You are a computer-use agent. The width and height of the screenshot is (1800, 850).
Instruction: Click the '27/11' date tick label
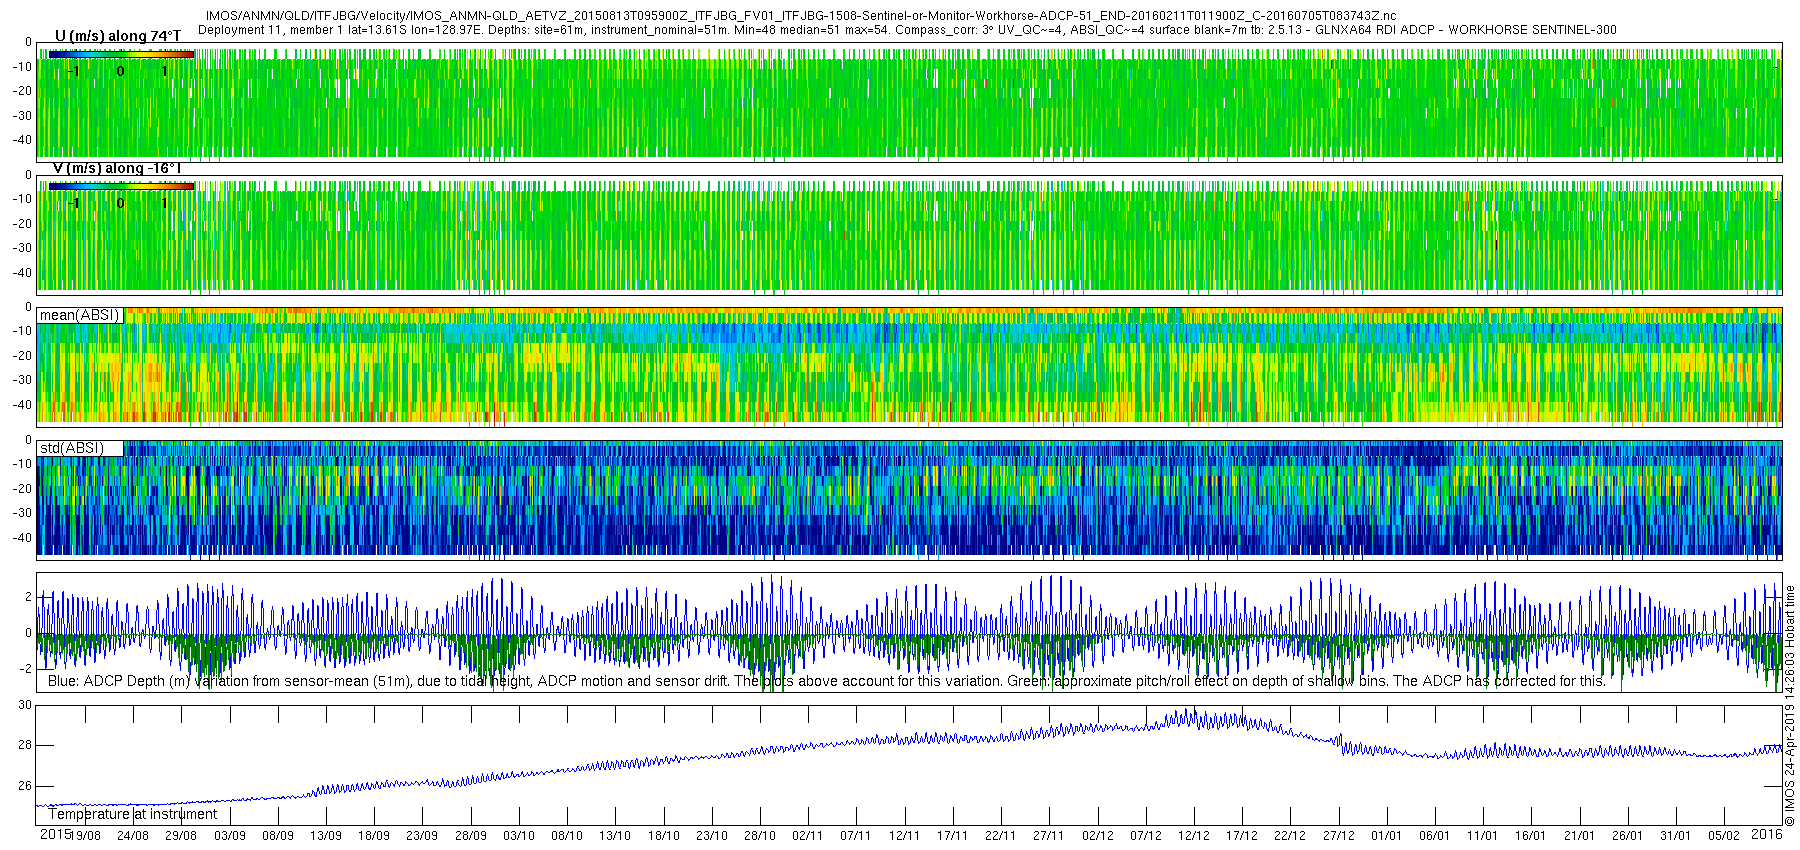1049,836
